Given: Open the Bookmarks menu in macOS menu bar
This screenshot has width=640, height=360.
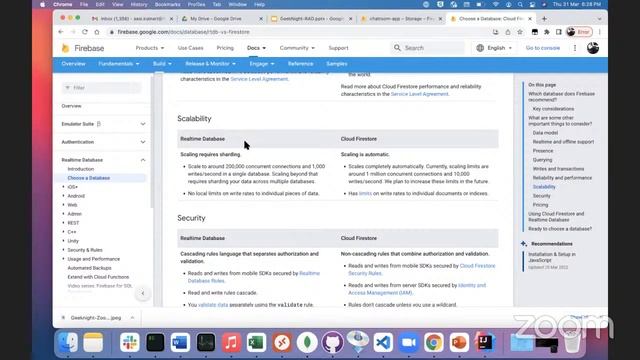Looking at the screenshot, I should coord(167,4).
